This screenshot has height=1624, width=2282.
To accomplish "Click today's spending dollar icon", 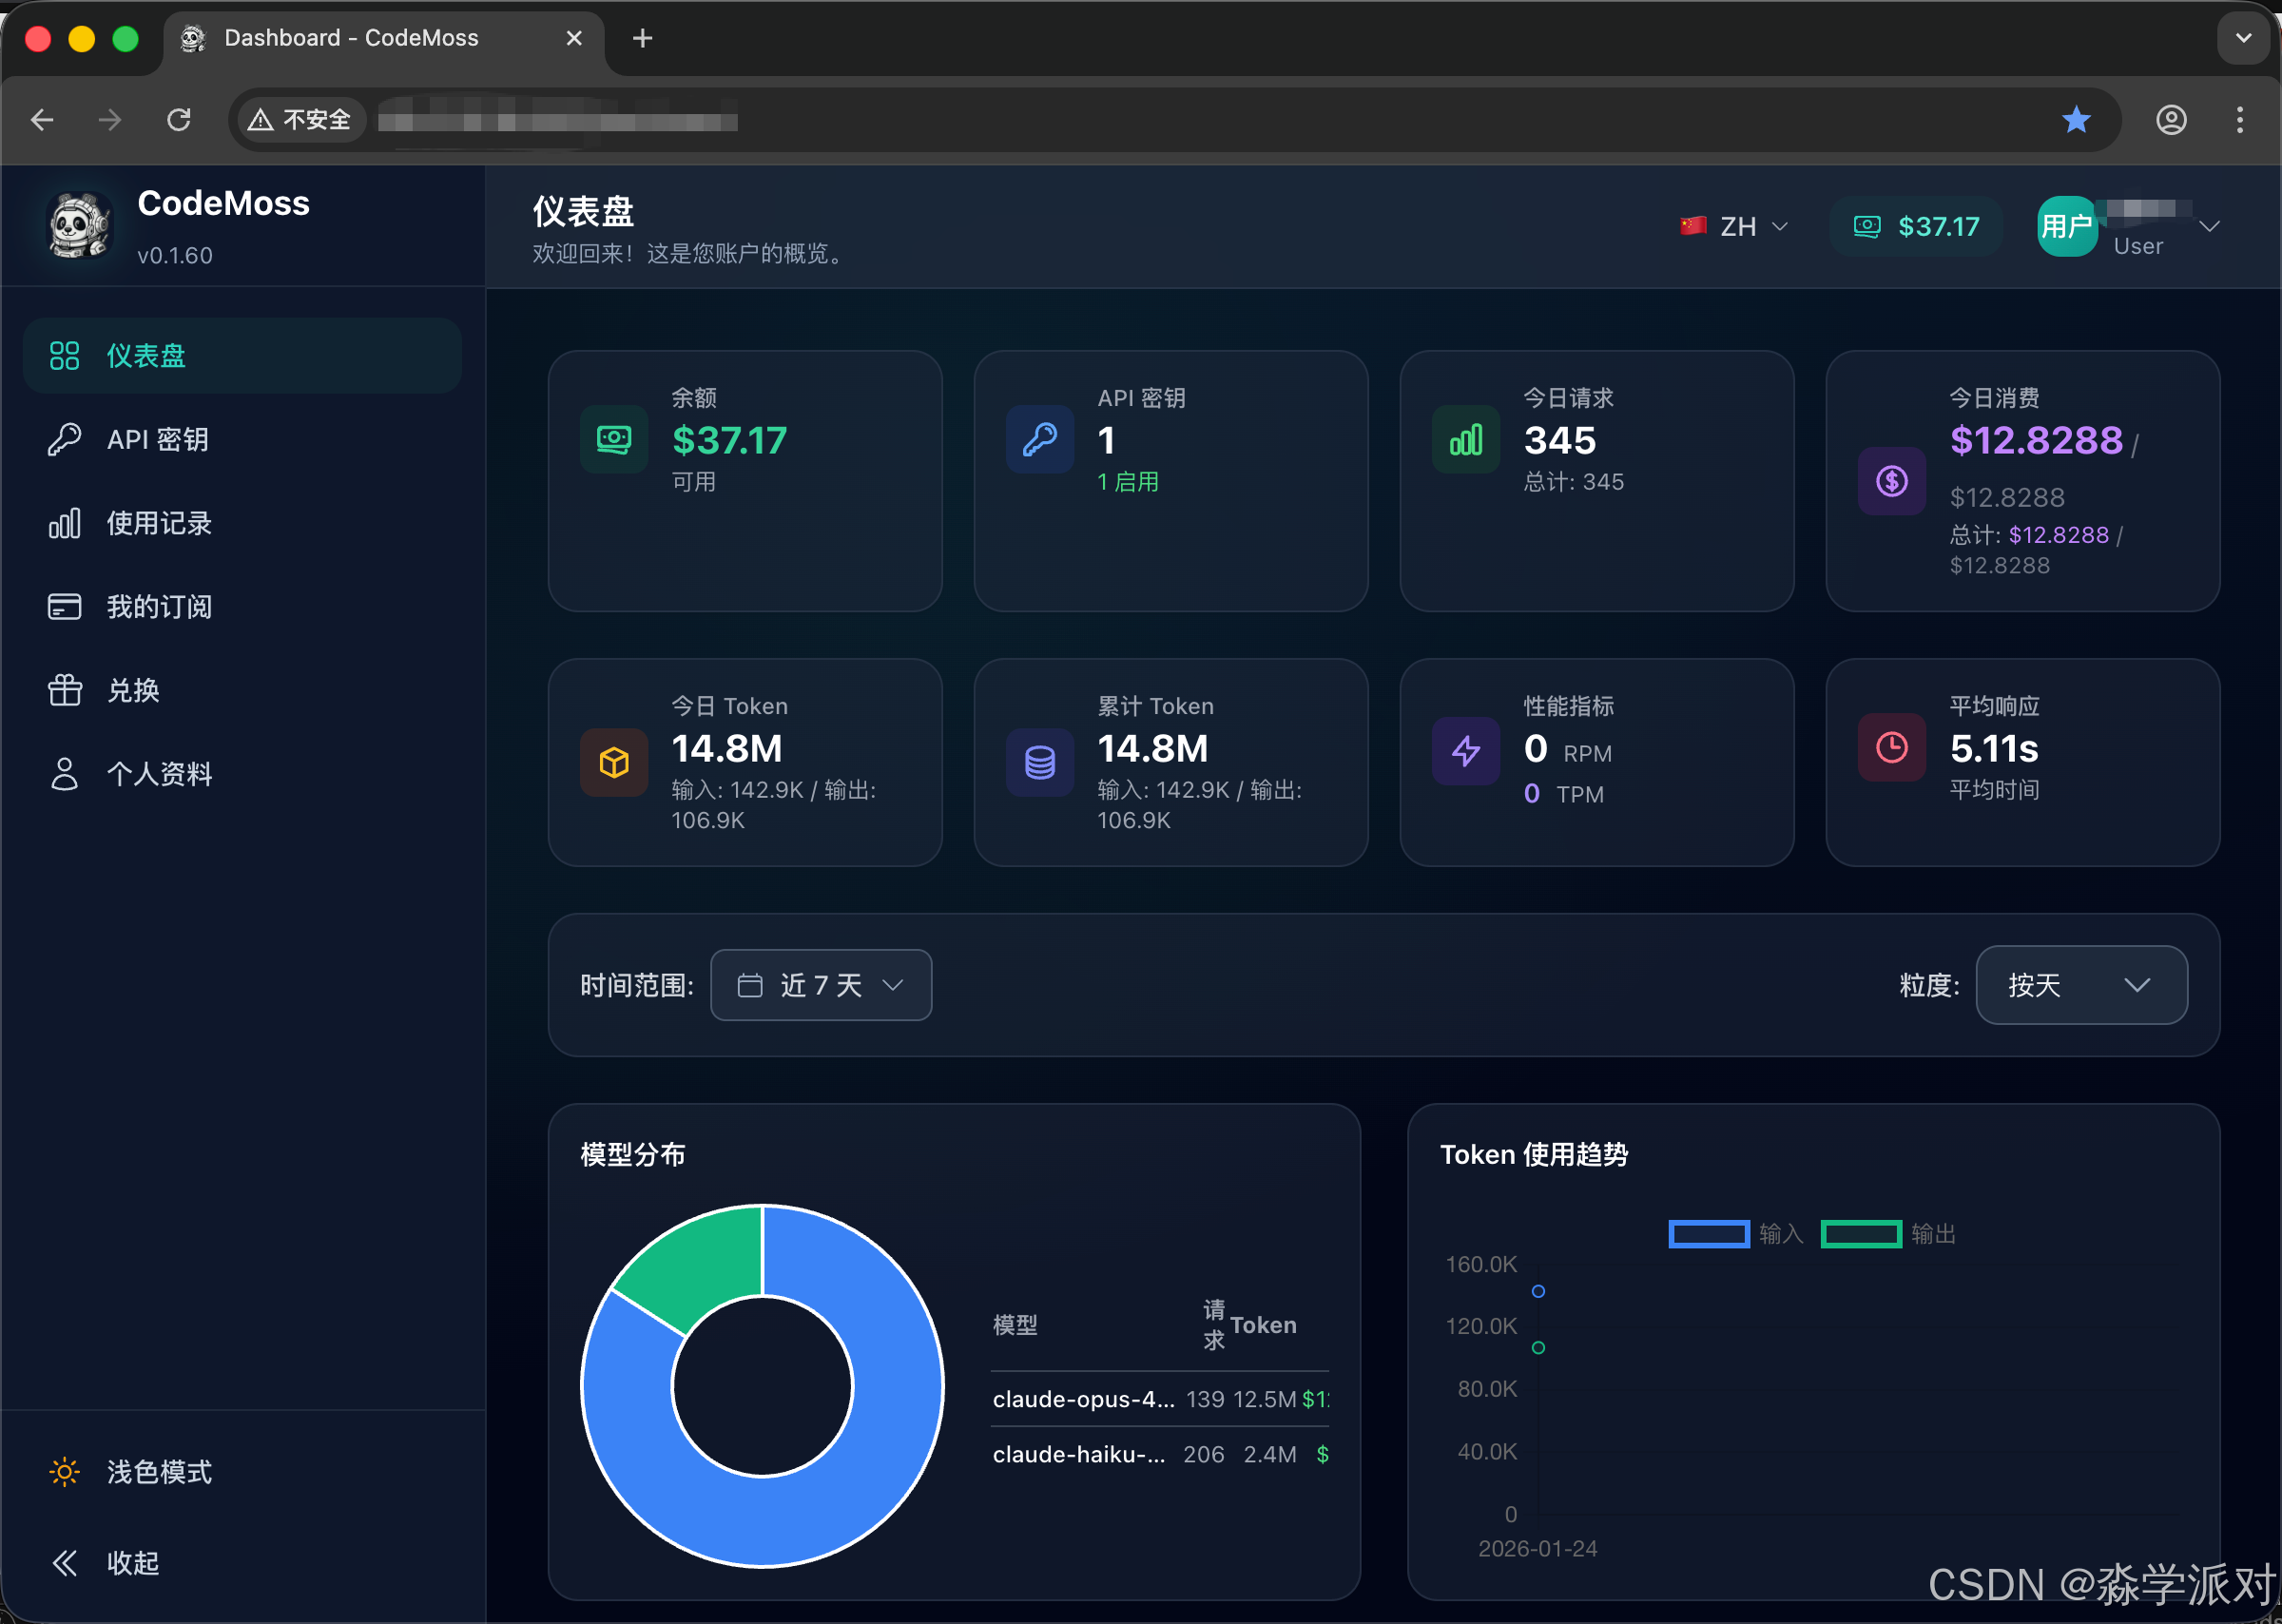I will [x=1890, y=481].
